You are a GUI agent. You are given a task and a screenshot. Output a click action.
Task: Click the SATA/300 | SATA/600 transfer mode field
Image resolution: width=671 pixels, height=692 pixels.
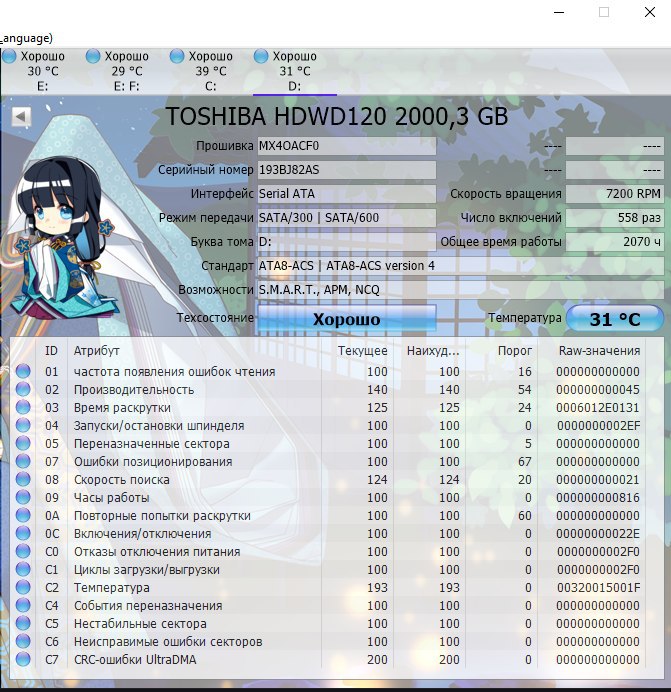pyautogui.click(x=347, y=218)
